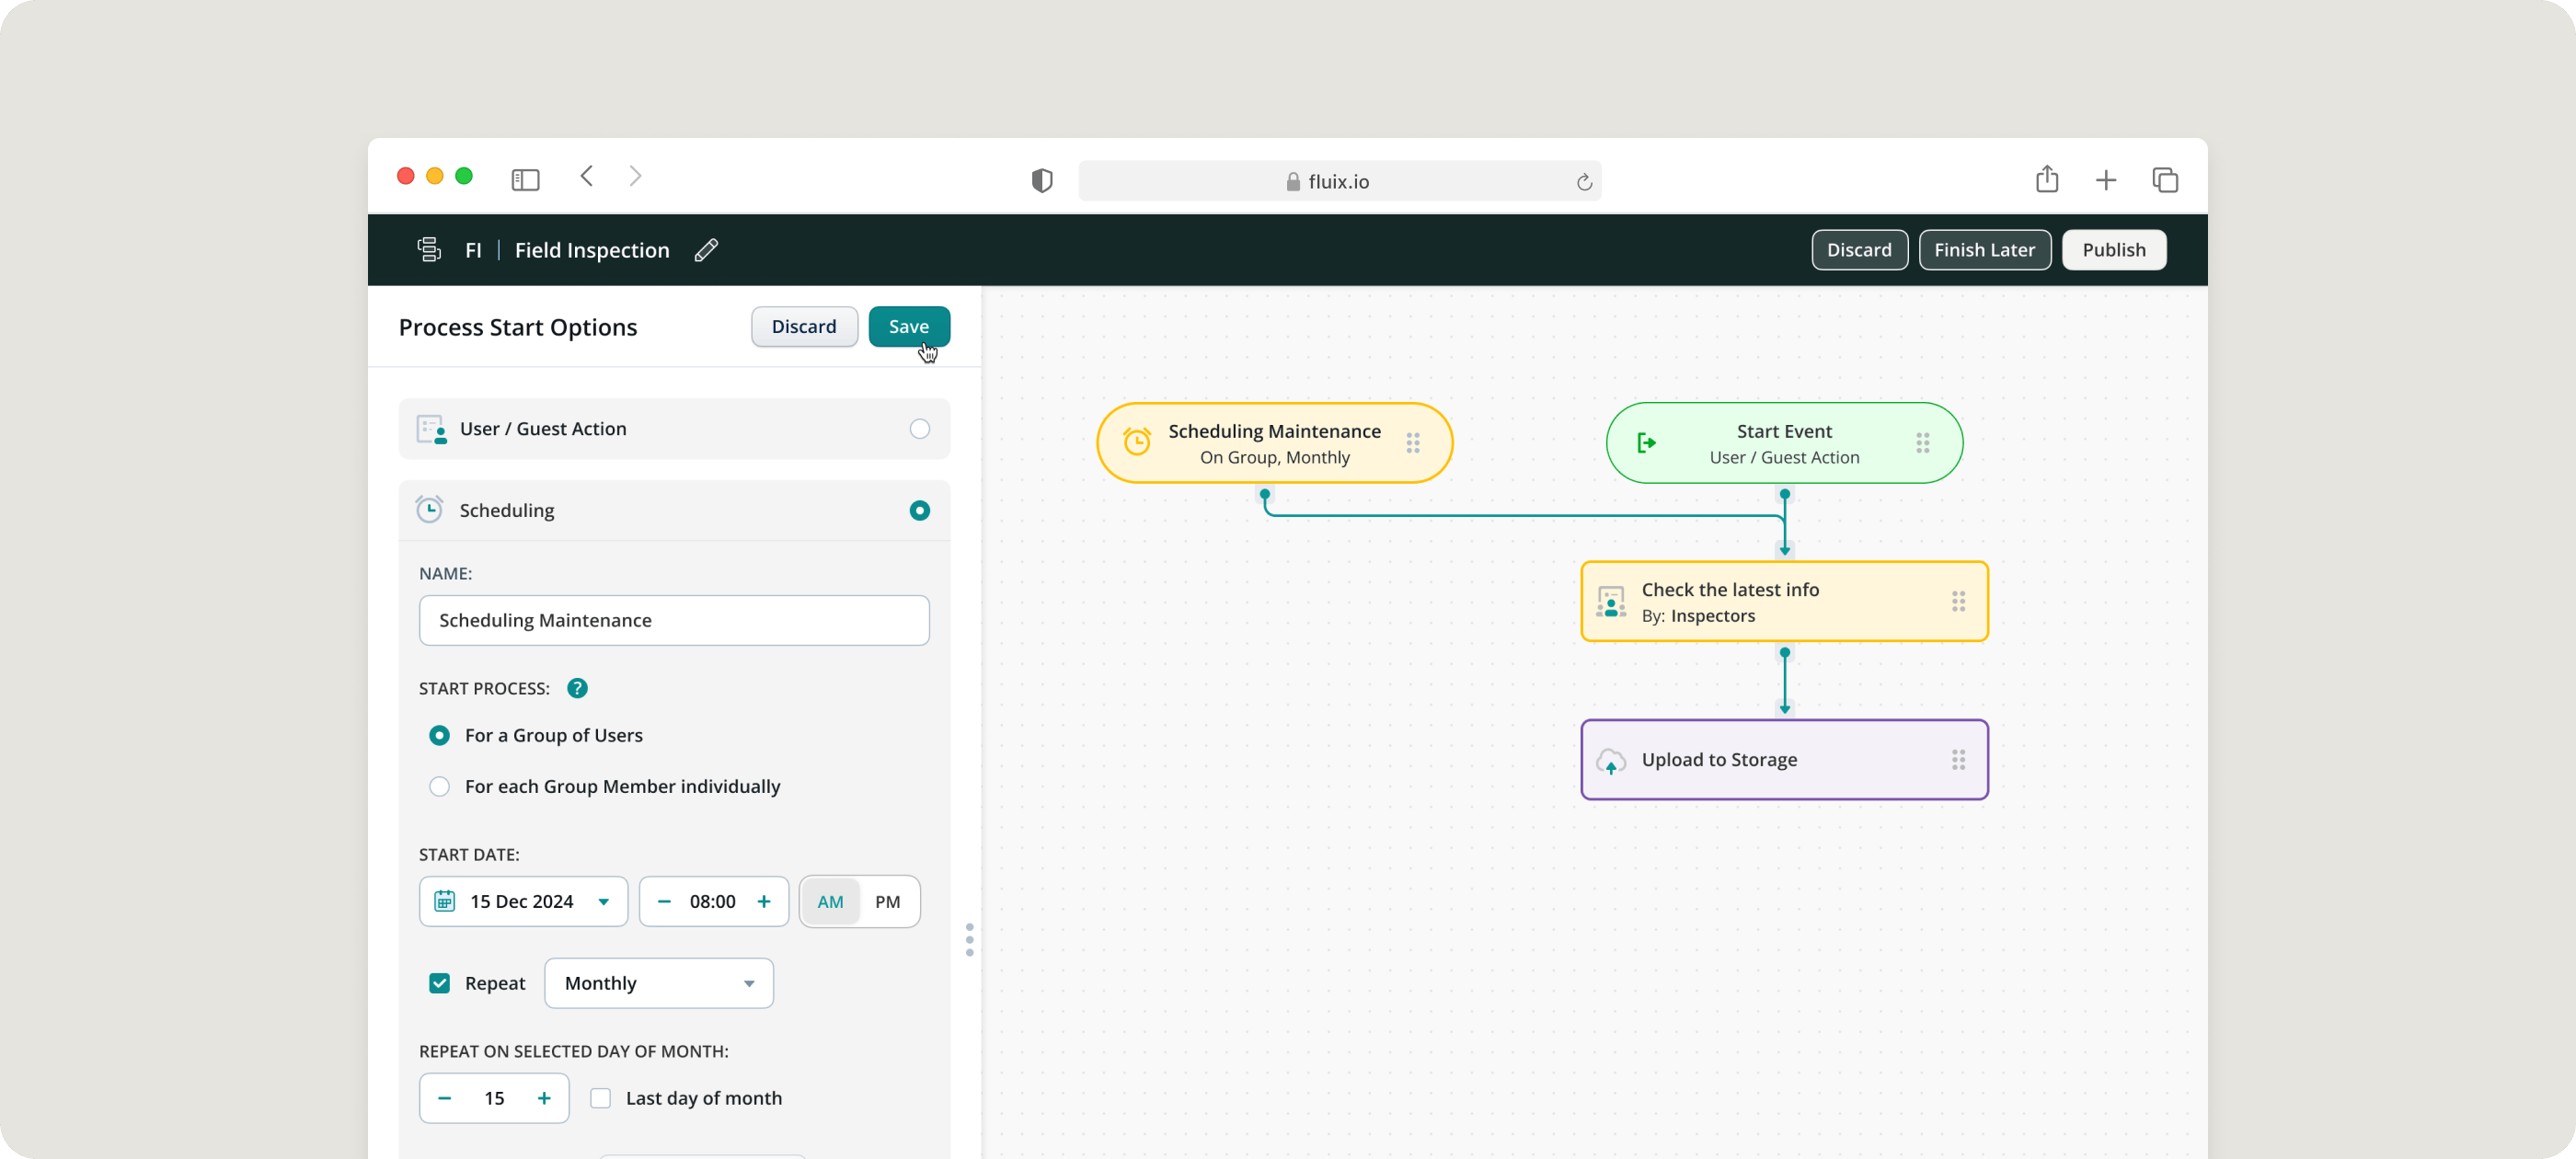2576x1159 pixels.
Task: Click the reload page icon in address bar
Action: point(1583,182)
